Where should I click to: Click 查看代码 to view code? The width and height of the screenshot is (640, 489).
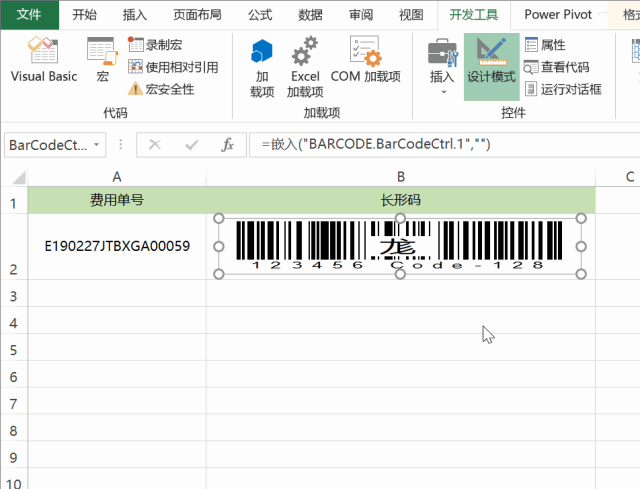[x=557, y=67]
